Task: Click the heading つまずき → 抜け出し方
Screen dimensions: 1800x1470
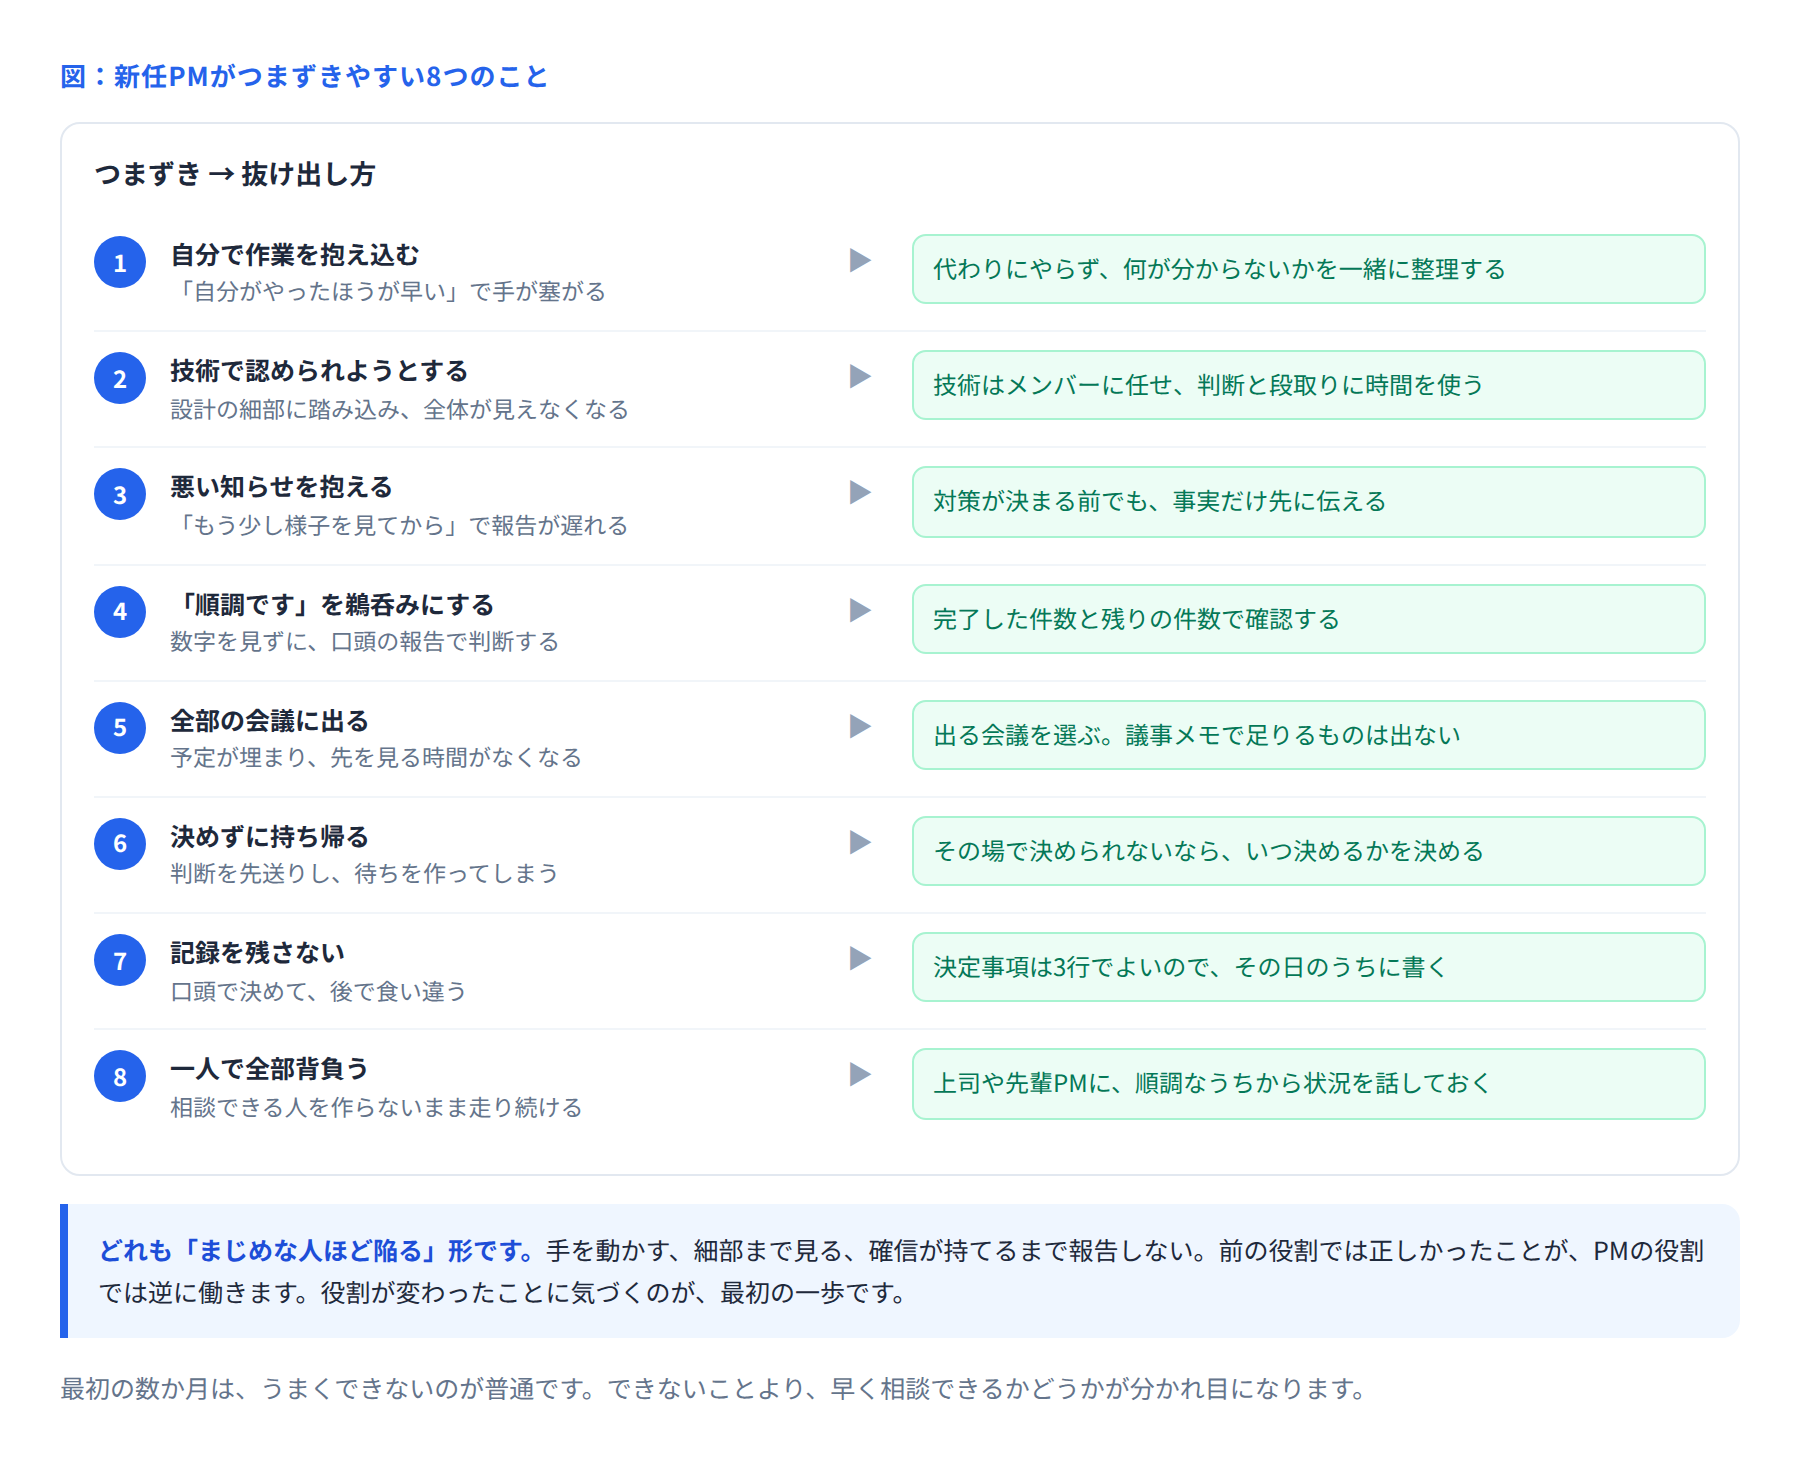Action: 235,174
